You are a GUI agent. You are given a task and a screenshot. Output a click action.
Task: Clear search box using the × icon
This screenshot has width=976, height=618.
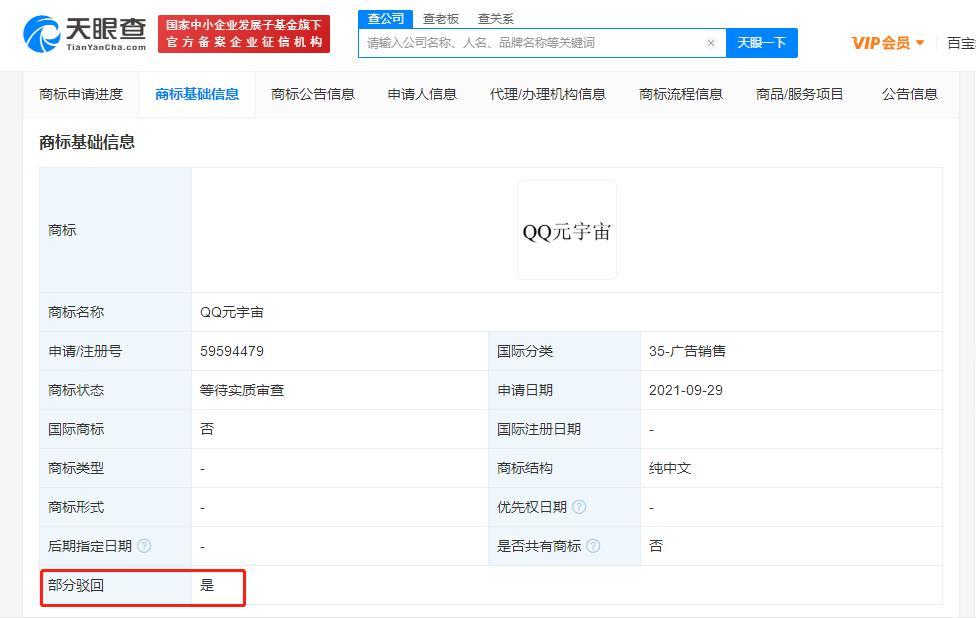coord(711,43)
